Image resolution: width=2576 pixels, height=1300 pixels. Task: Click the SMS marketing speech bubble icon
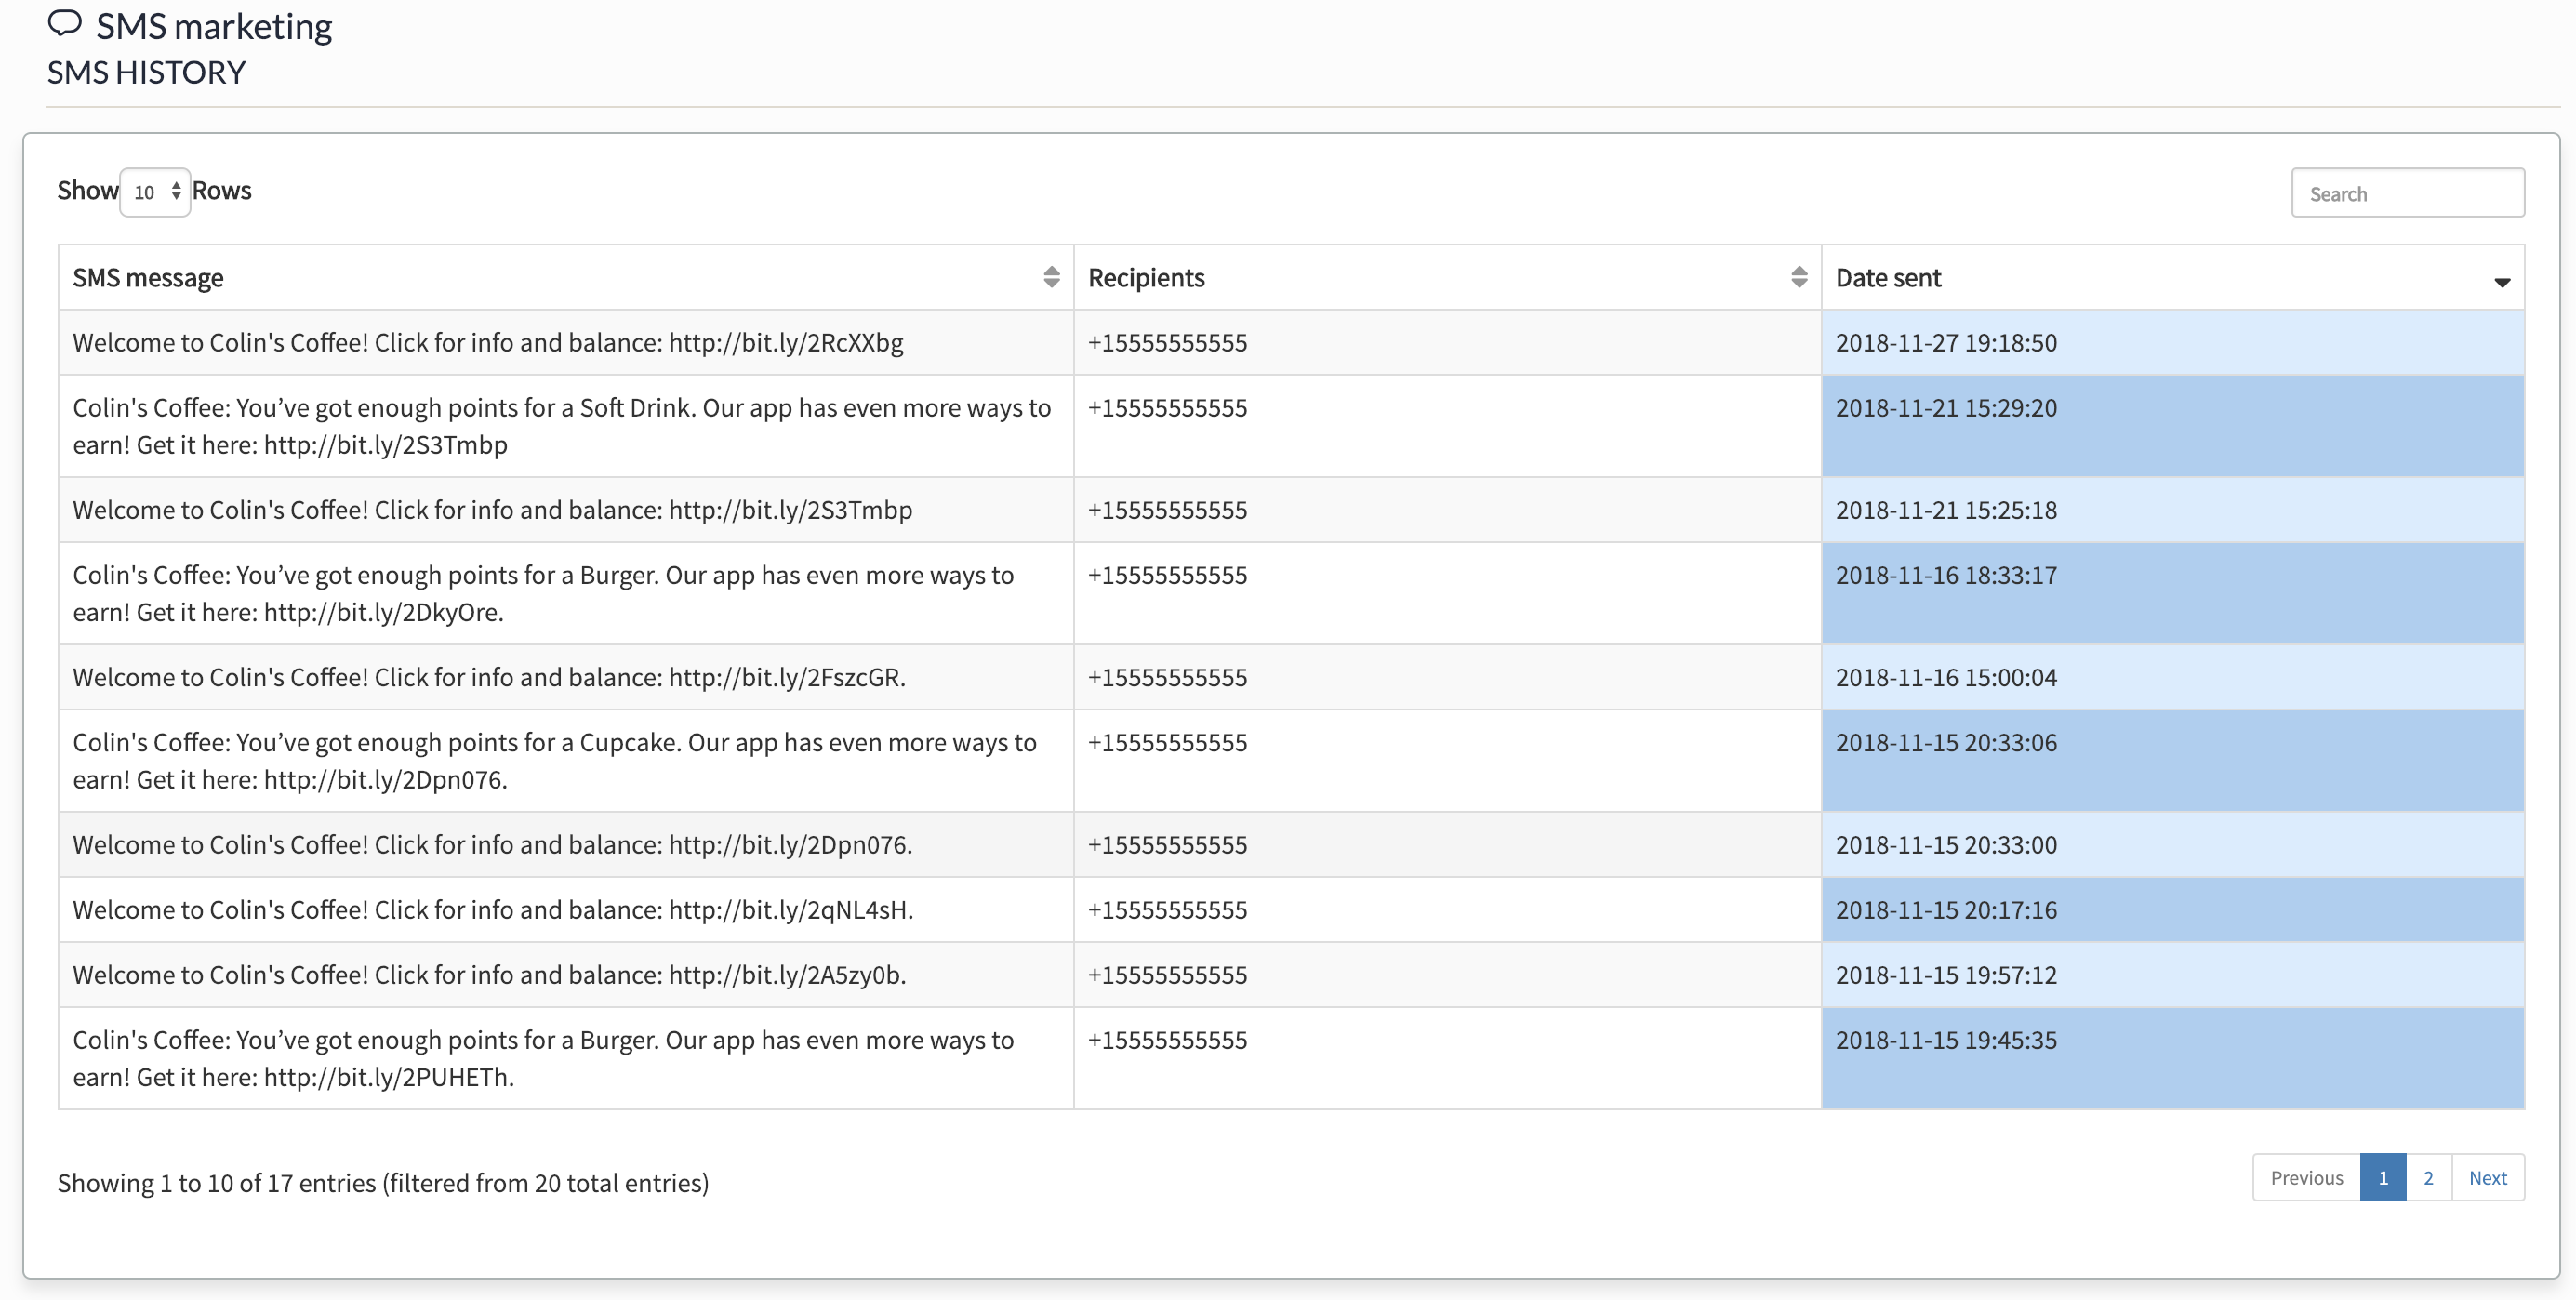[x=65, y=23]
